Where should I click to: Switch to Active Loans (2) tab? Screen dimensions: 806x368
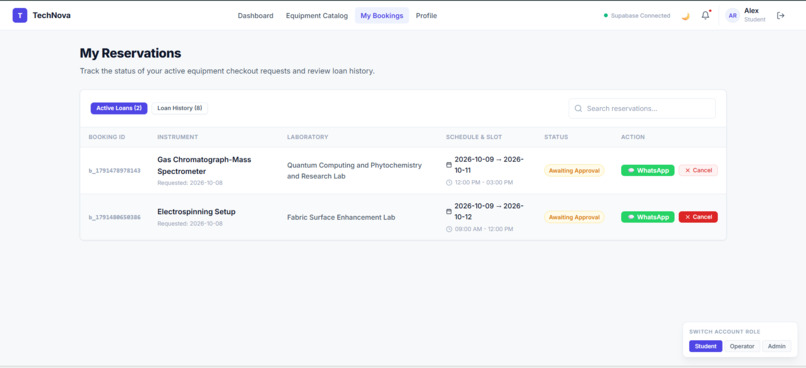(119, 108)
